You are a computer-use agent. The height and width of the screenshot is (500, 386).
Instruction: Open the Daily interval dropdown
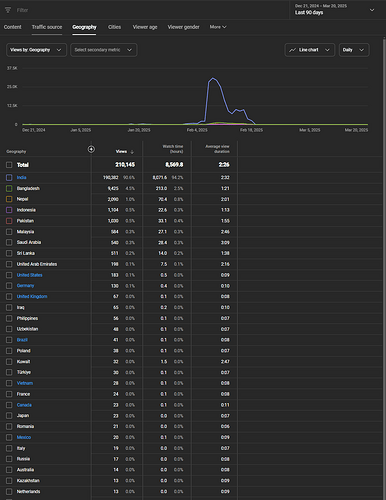pos(354,50)
